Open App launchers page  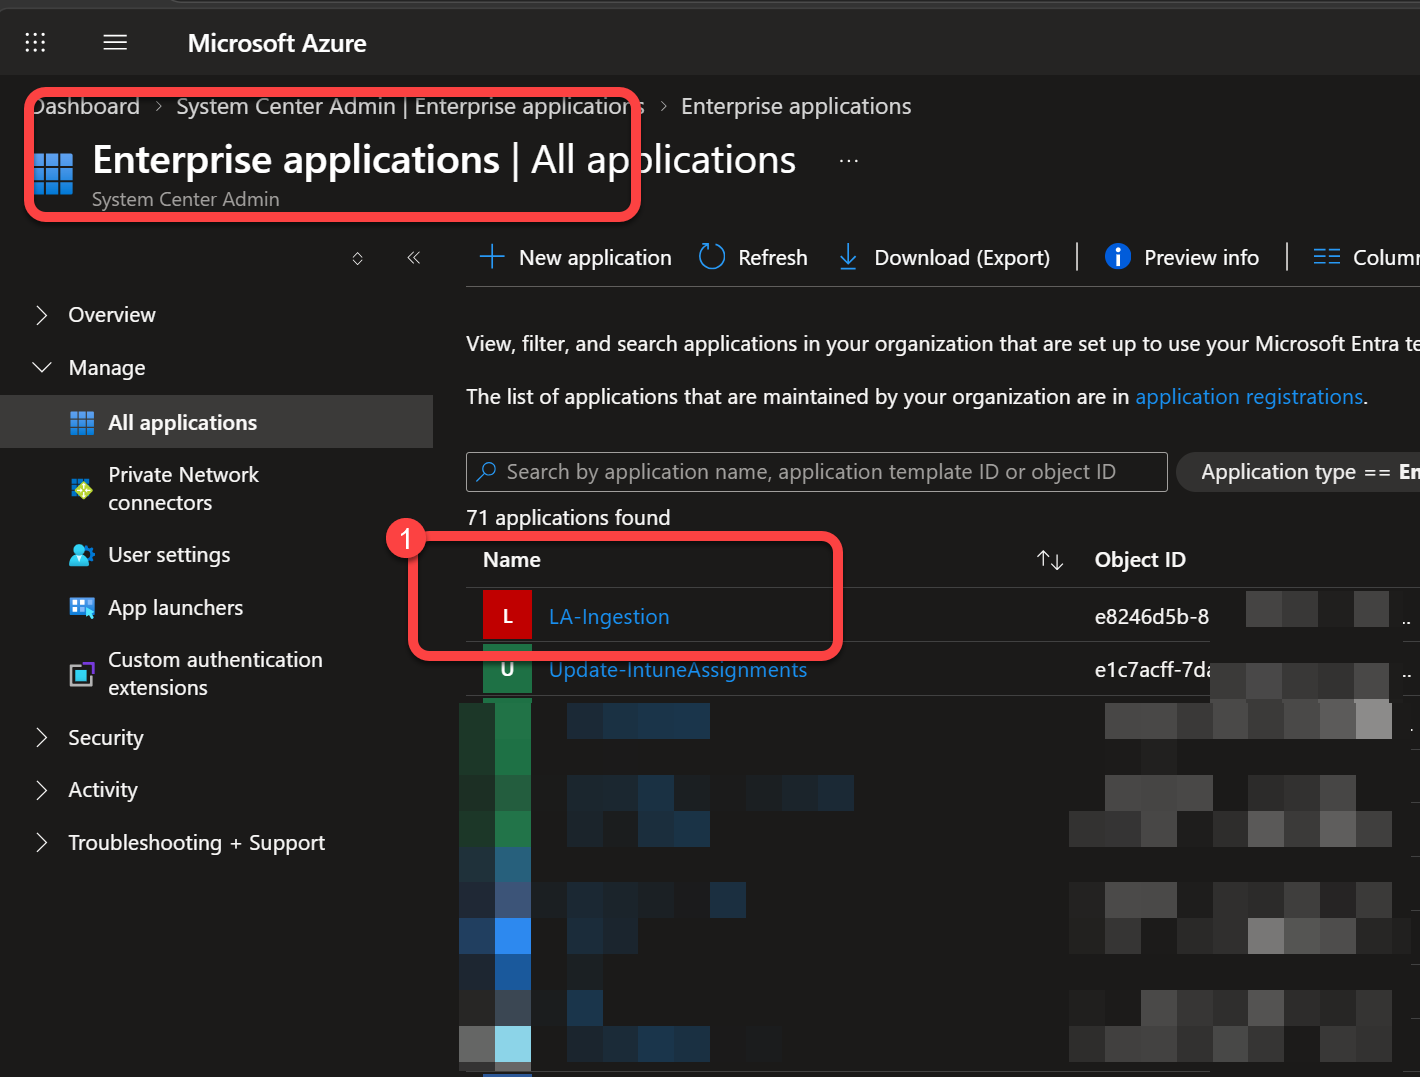pyautogui.click(x=175, y=608)
